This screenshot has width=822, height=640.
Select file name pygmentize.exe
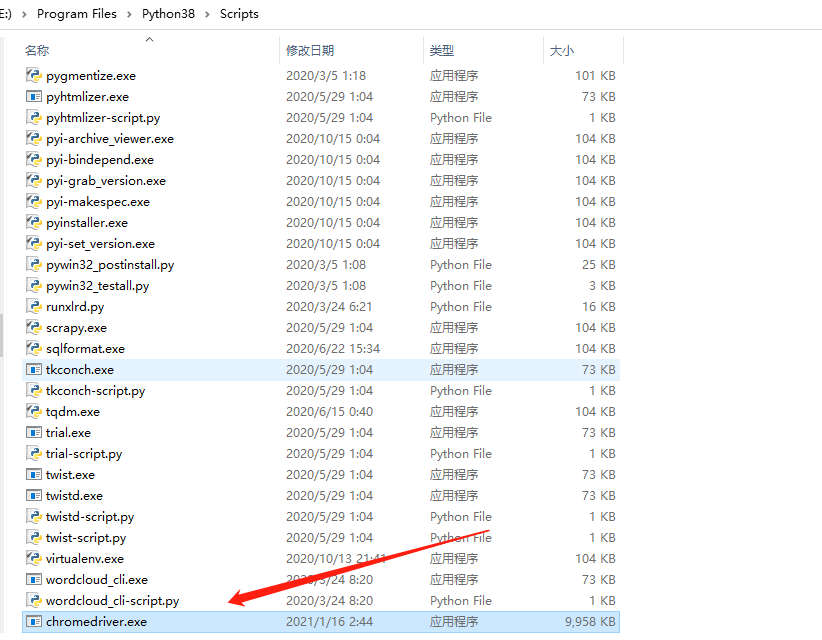91,75
